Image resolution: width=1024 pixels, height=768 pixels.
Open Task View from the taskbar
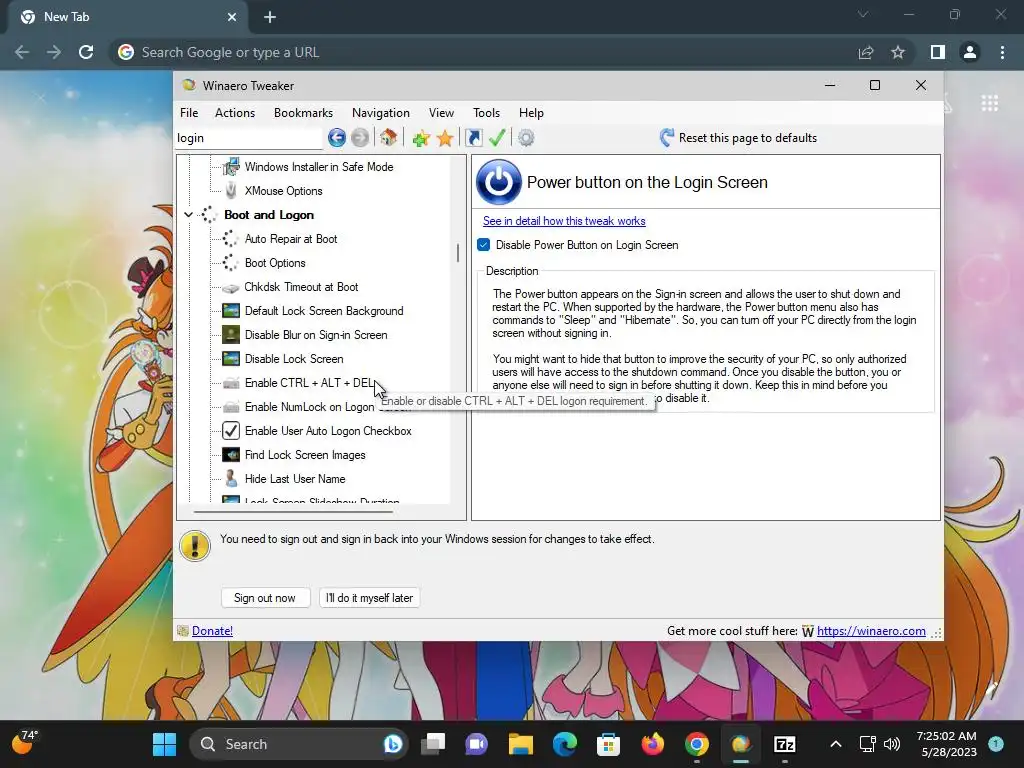click(432, 744)
